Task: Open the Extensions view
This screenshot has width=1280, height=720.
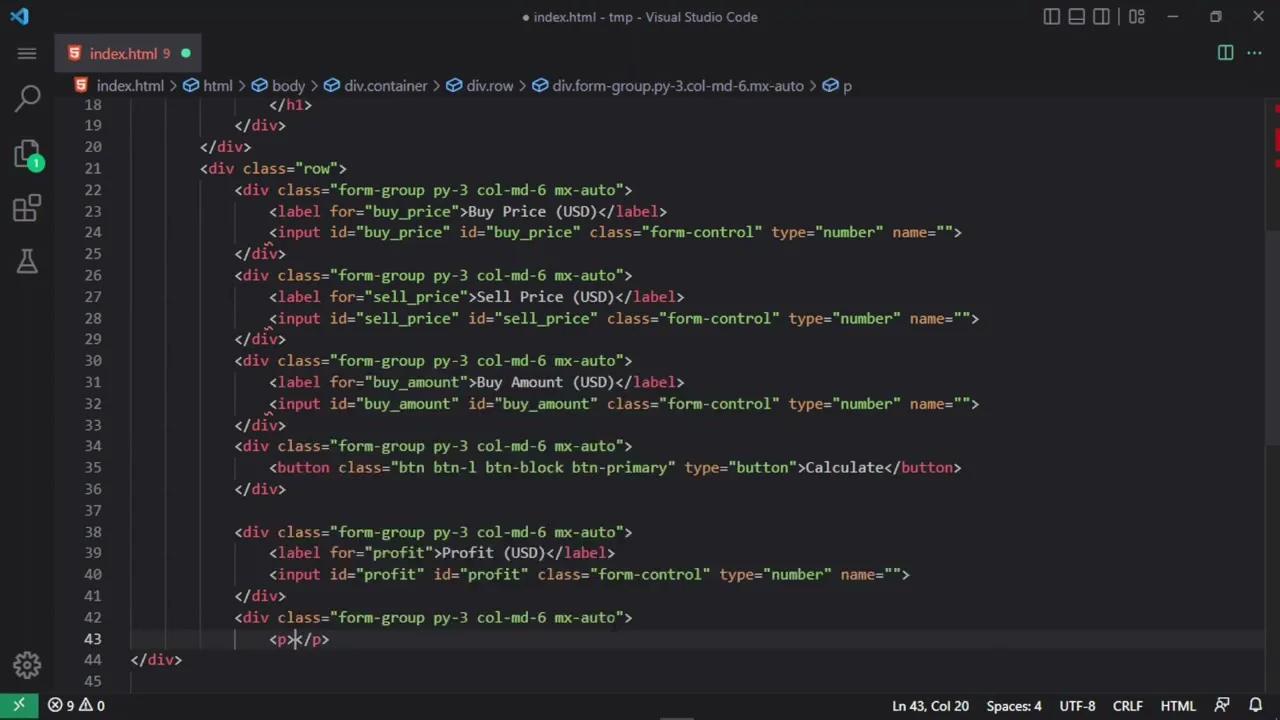Action: (x=27, y=208)
